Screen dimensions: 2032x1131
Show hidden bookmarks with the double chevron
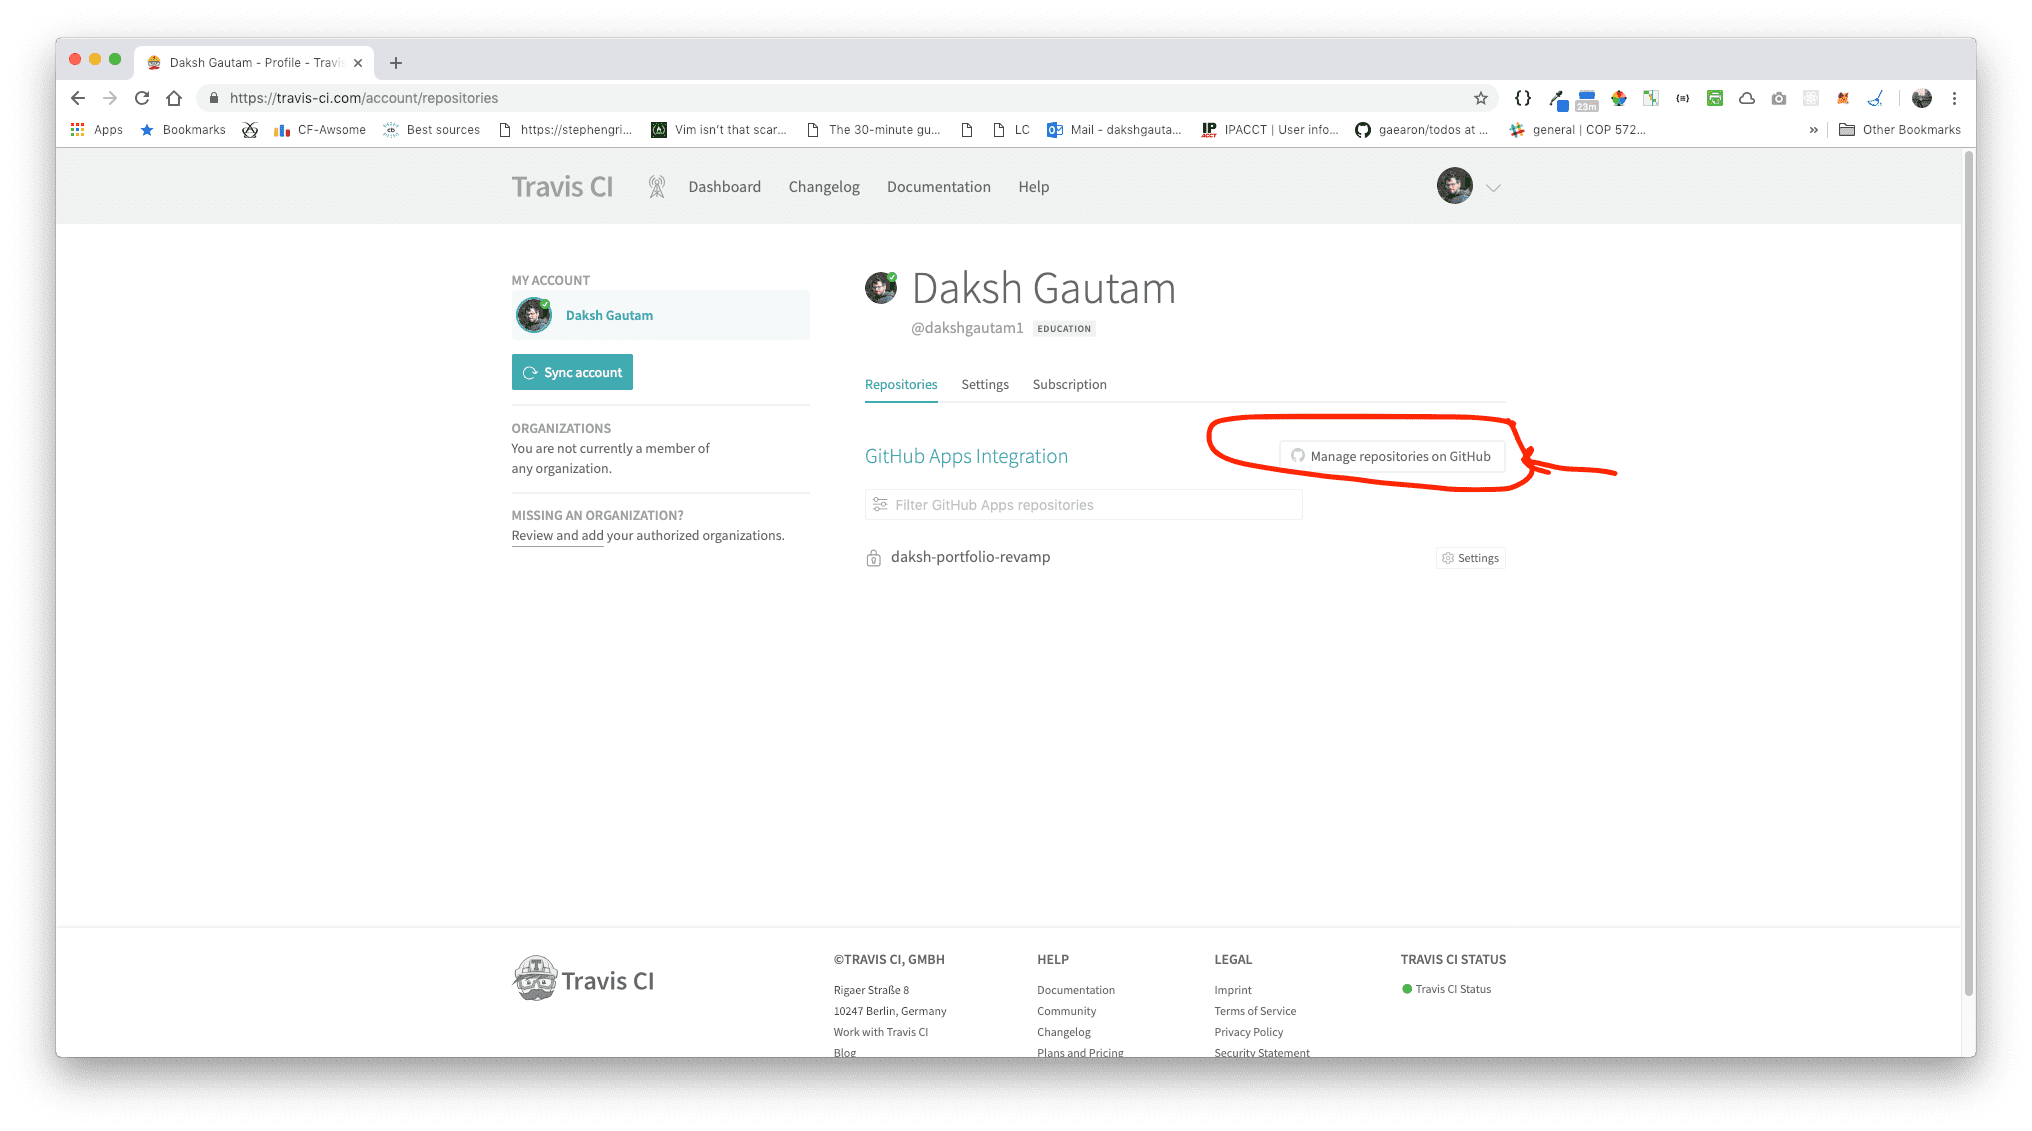pyautogui.click(x=1814, y=130)
